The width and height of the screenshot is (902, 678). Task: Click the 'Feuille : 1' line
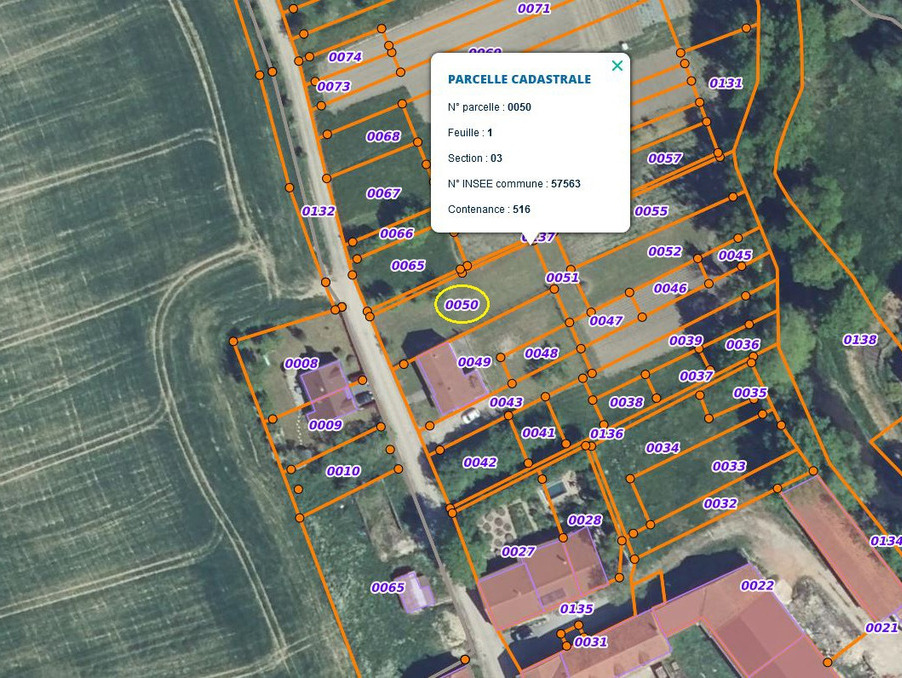pyautogui.click(x=470, y=132)
